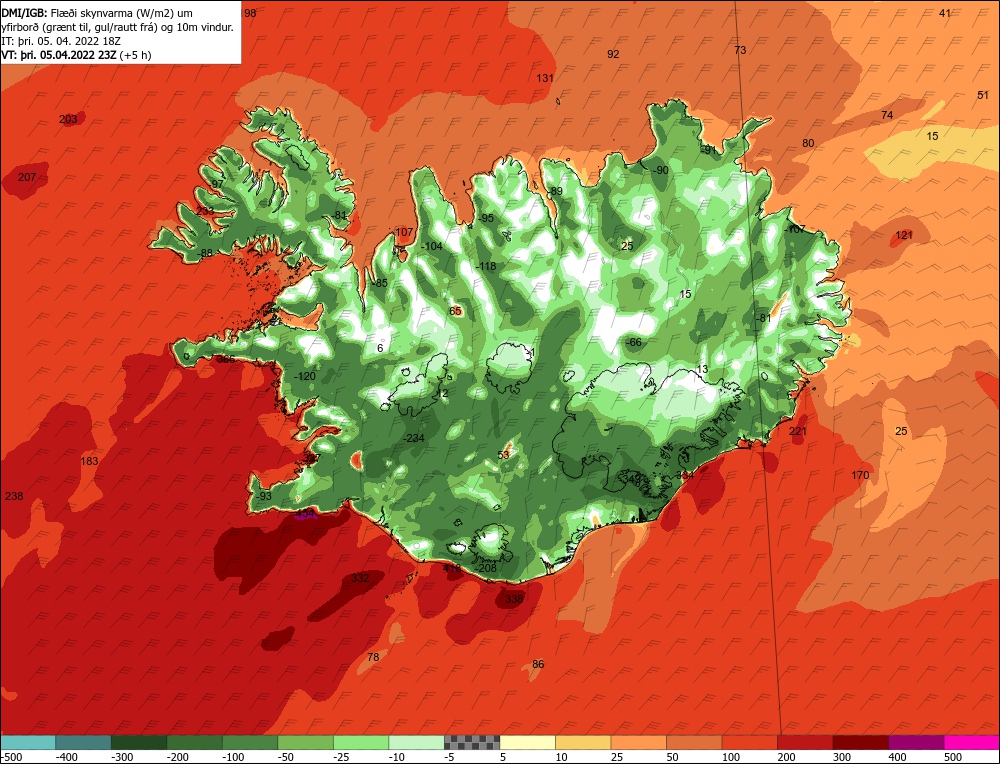Click the value -89 in north Iceland
Screen dimensions: 1000x764
(555, 191)
